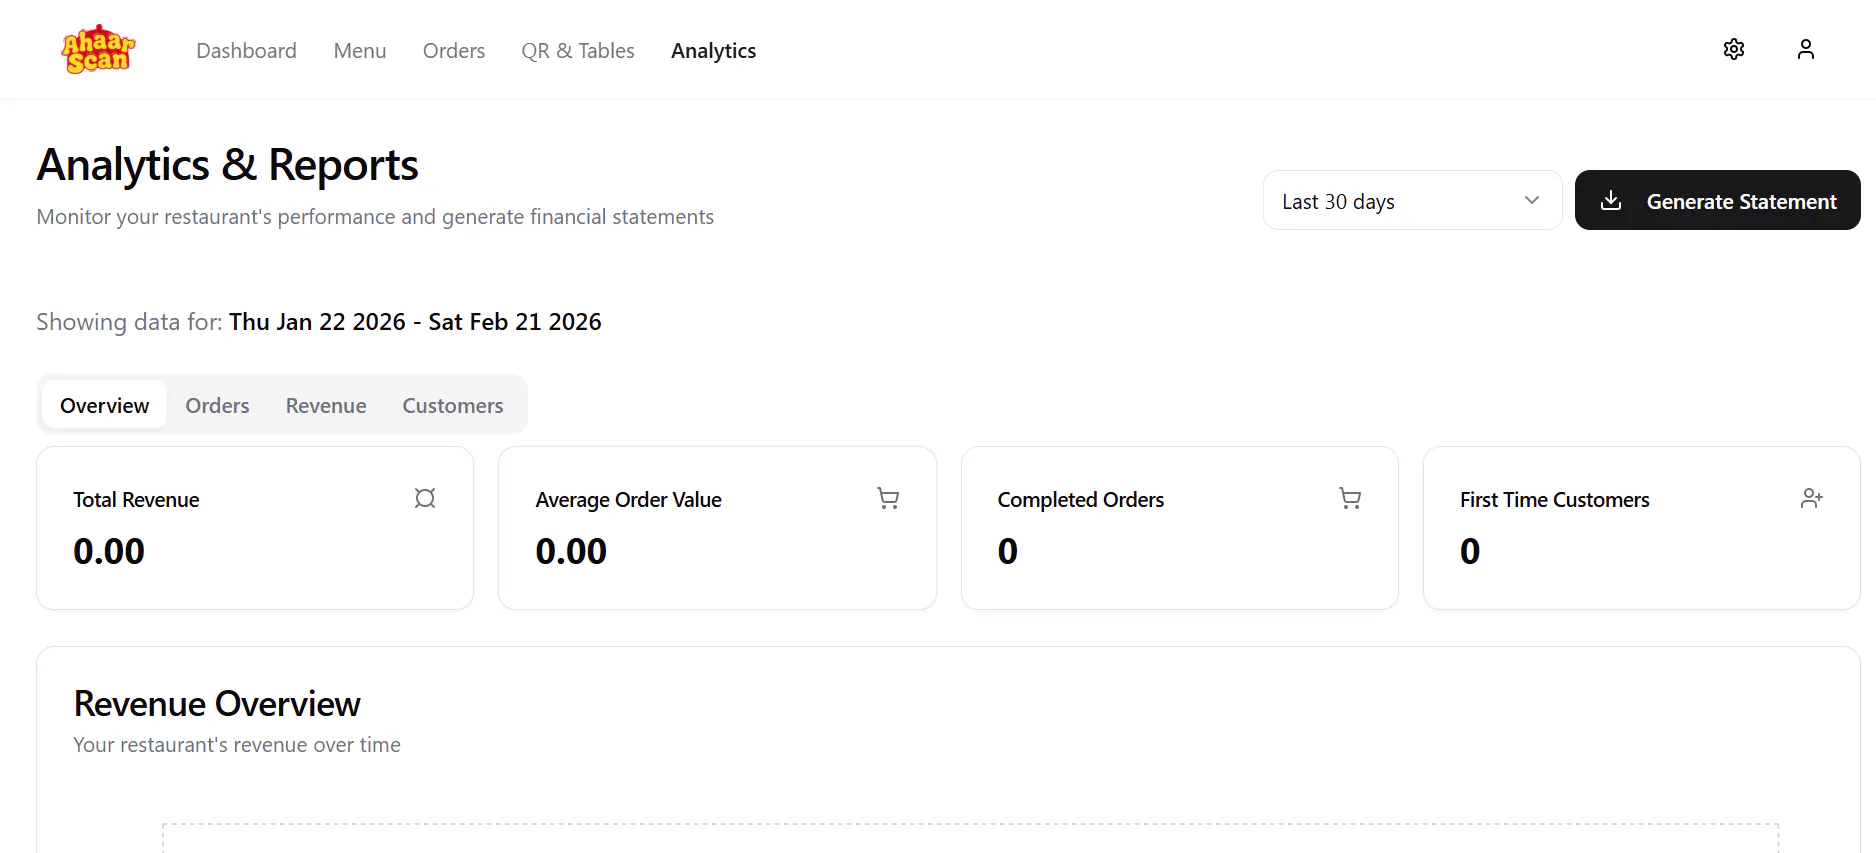Screen dimensions: 1876x853
Task: Open the user profile icon
Action: point(1806,49)
